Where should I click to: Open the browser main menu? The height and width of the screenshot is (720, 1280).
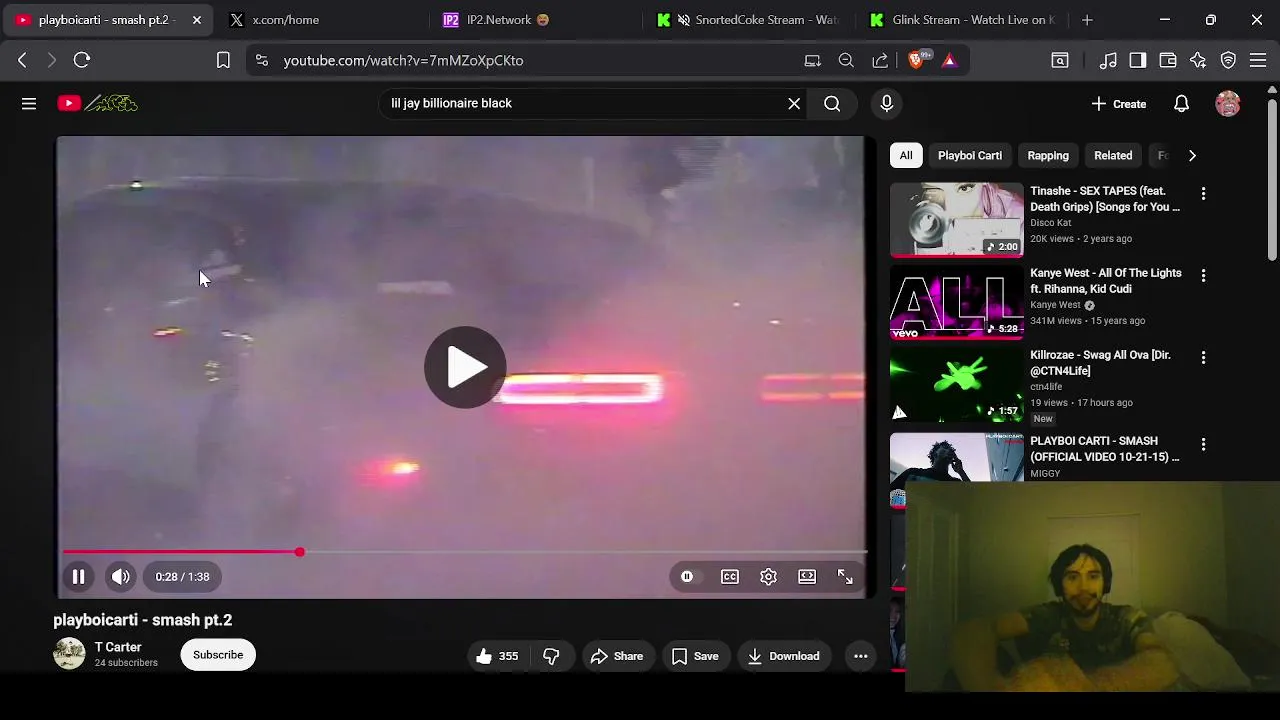point(1259,60)
